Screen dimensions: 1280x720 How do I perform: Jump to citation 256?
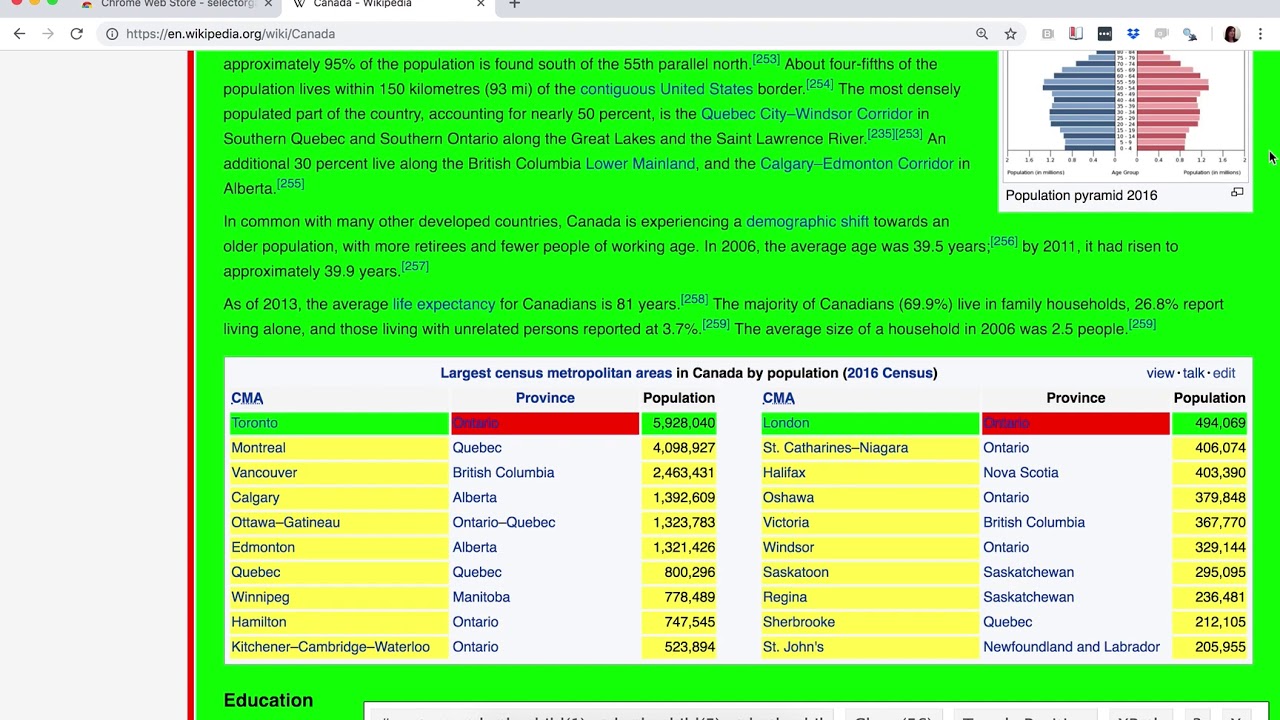1003,242
